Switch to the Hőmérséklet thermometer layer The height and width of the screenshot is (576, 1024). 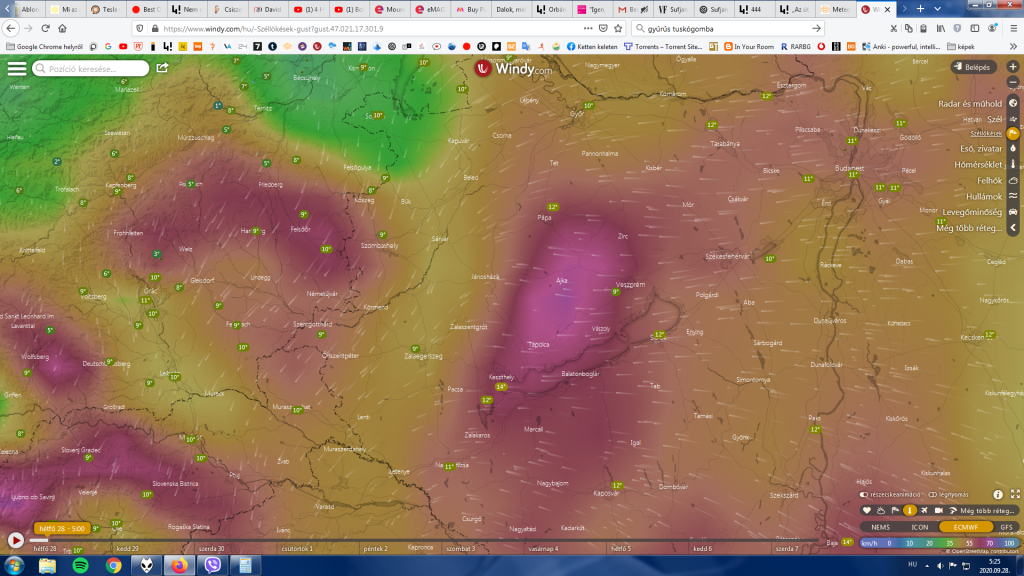click(x=1013, y=164)
